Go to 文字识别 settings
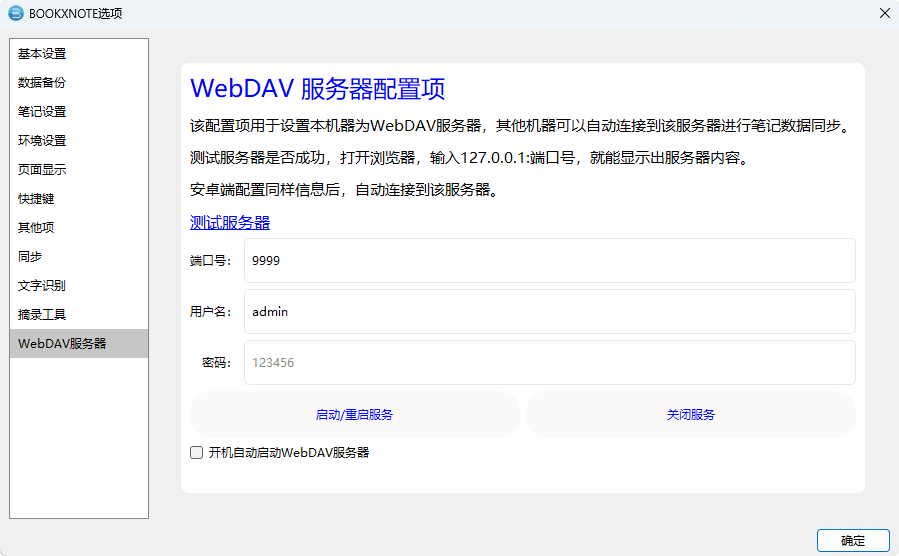899x556 pixels. (79, 285)
